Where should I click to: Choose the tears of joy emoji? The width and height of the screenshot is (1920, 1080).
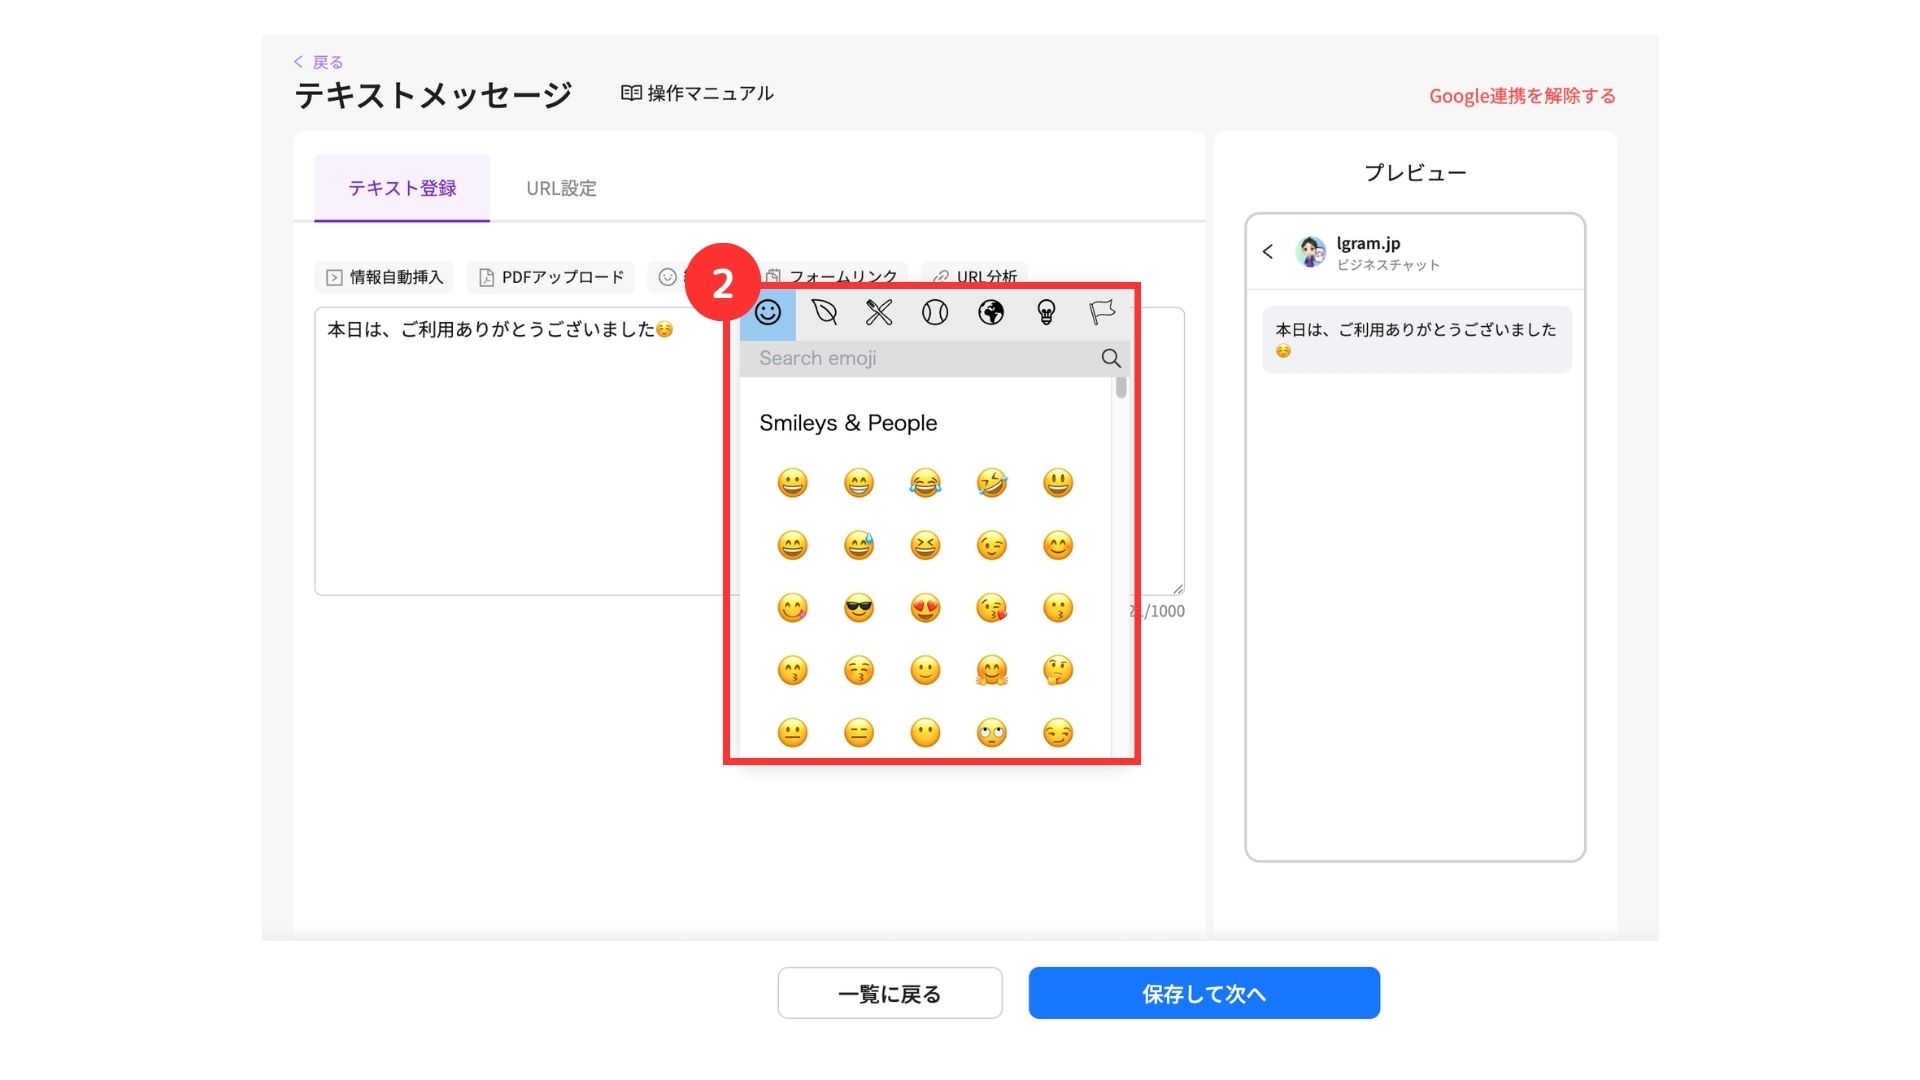point(925,484)
